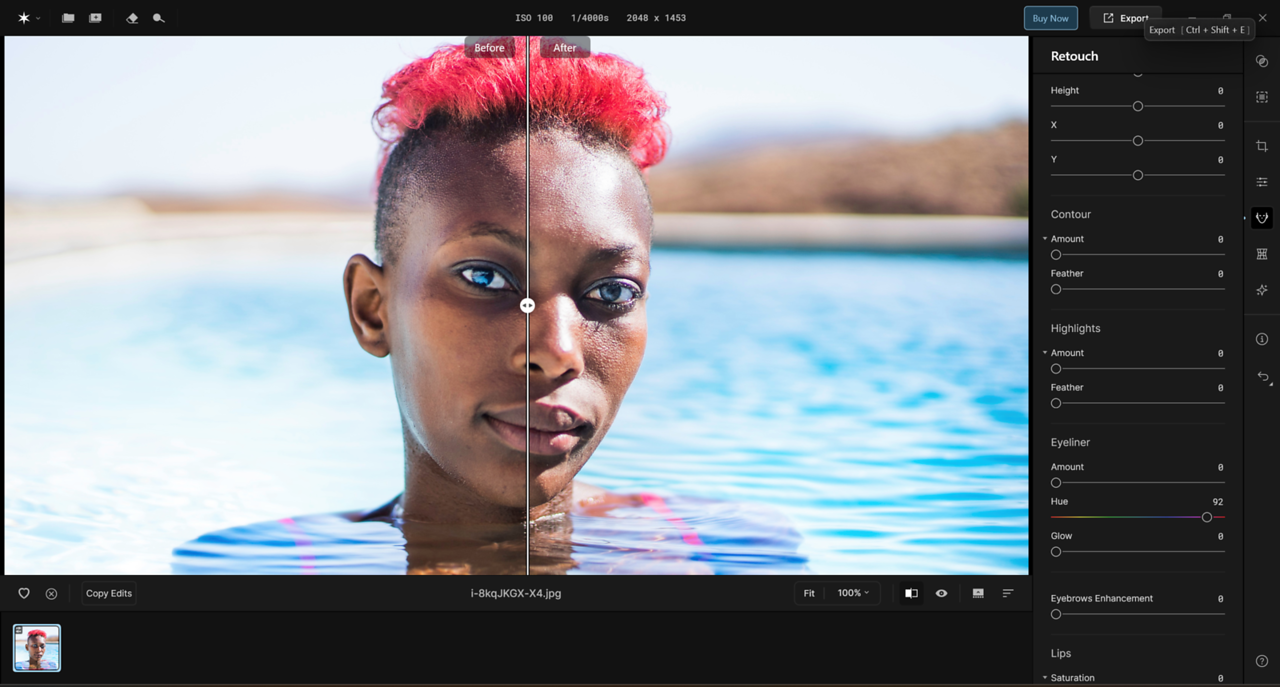Click the add image icon

[95, 18]
